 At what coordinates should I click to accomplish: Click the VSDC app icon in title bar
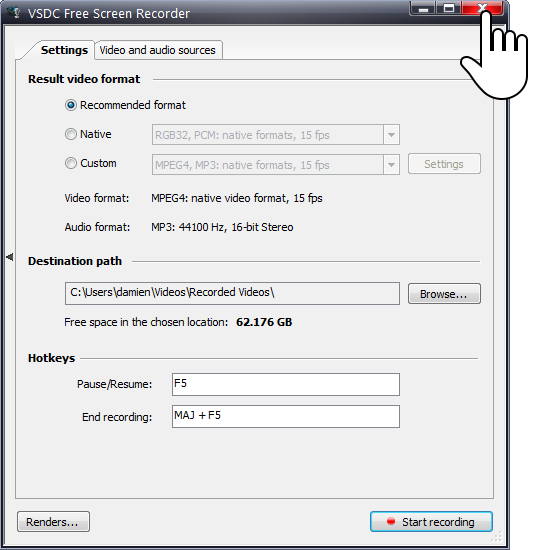(x=14, y=12)
